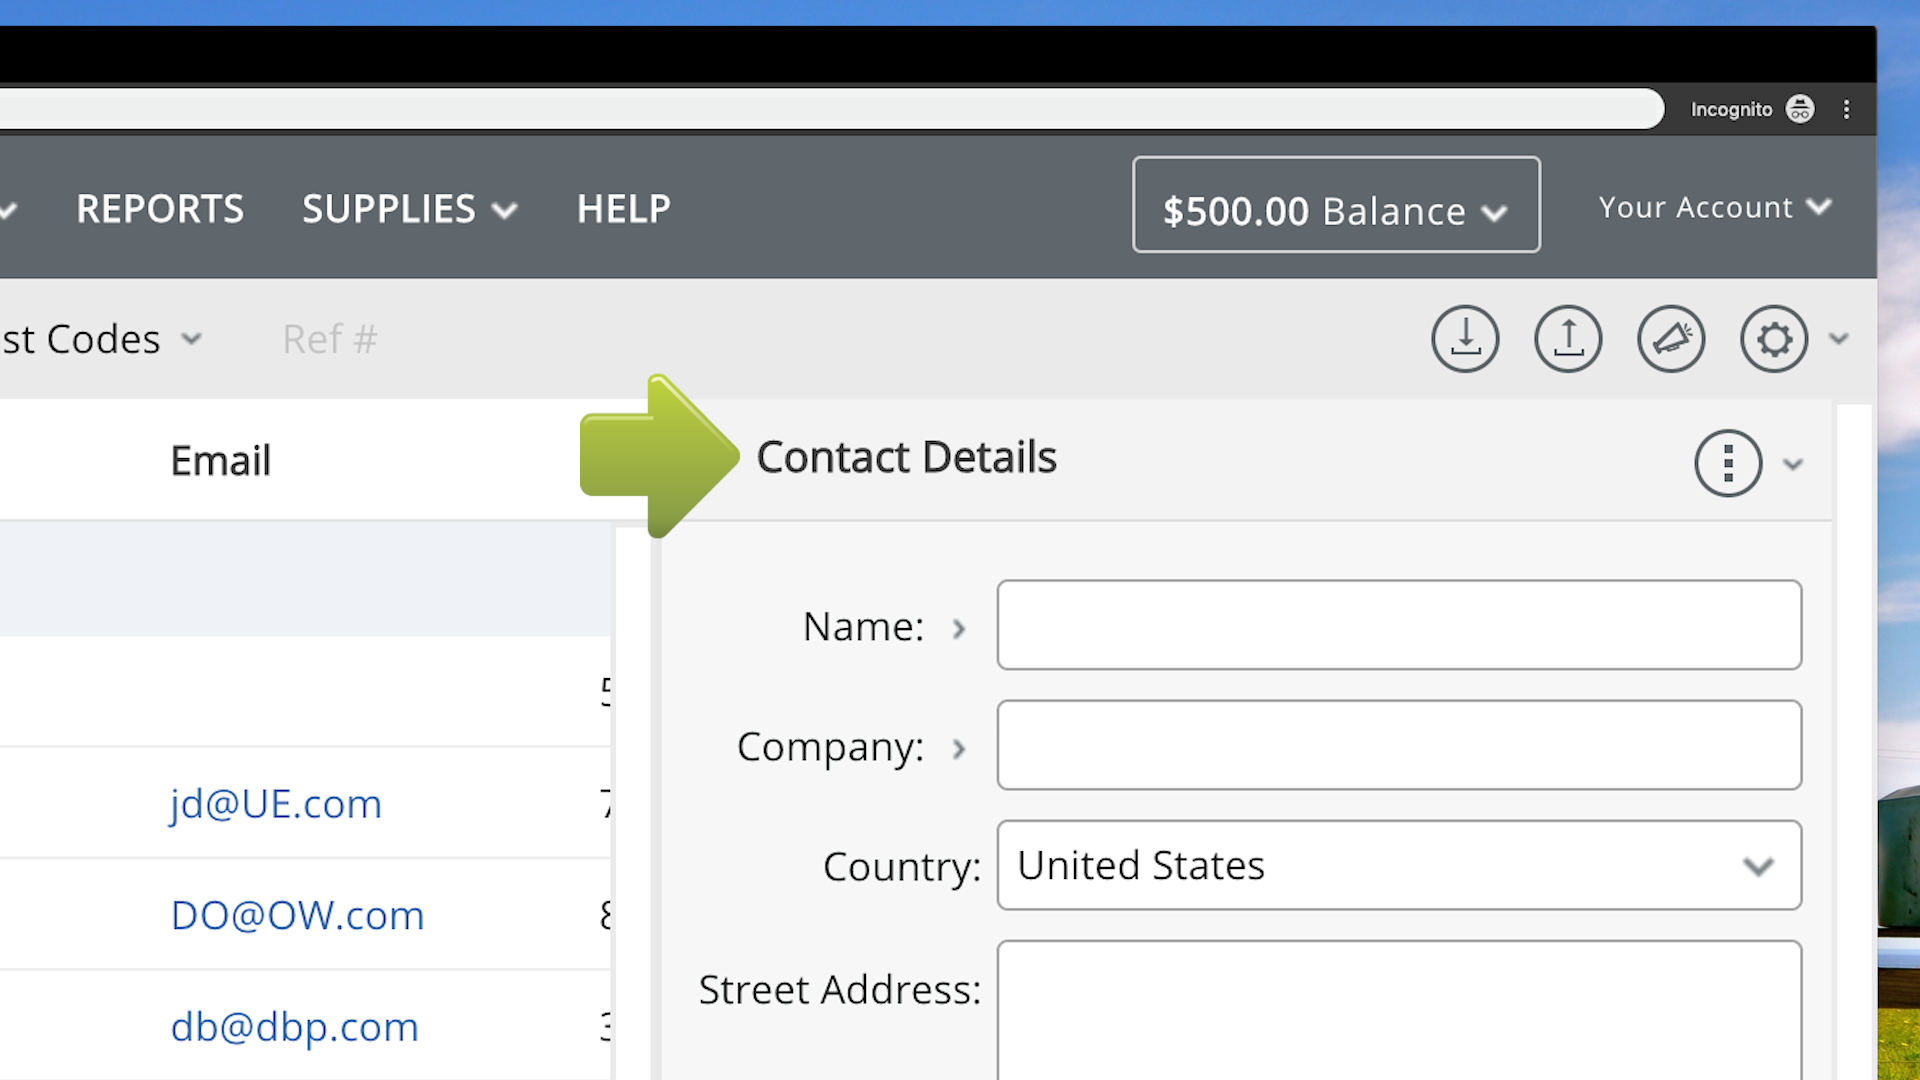The image size is (1920, 1080).
Task: Open the DO@OW.com email link
Action: (x=297, y=915)
